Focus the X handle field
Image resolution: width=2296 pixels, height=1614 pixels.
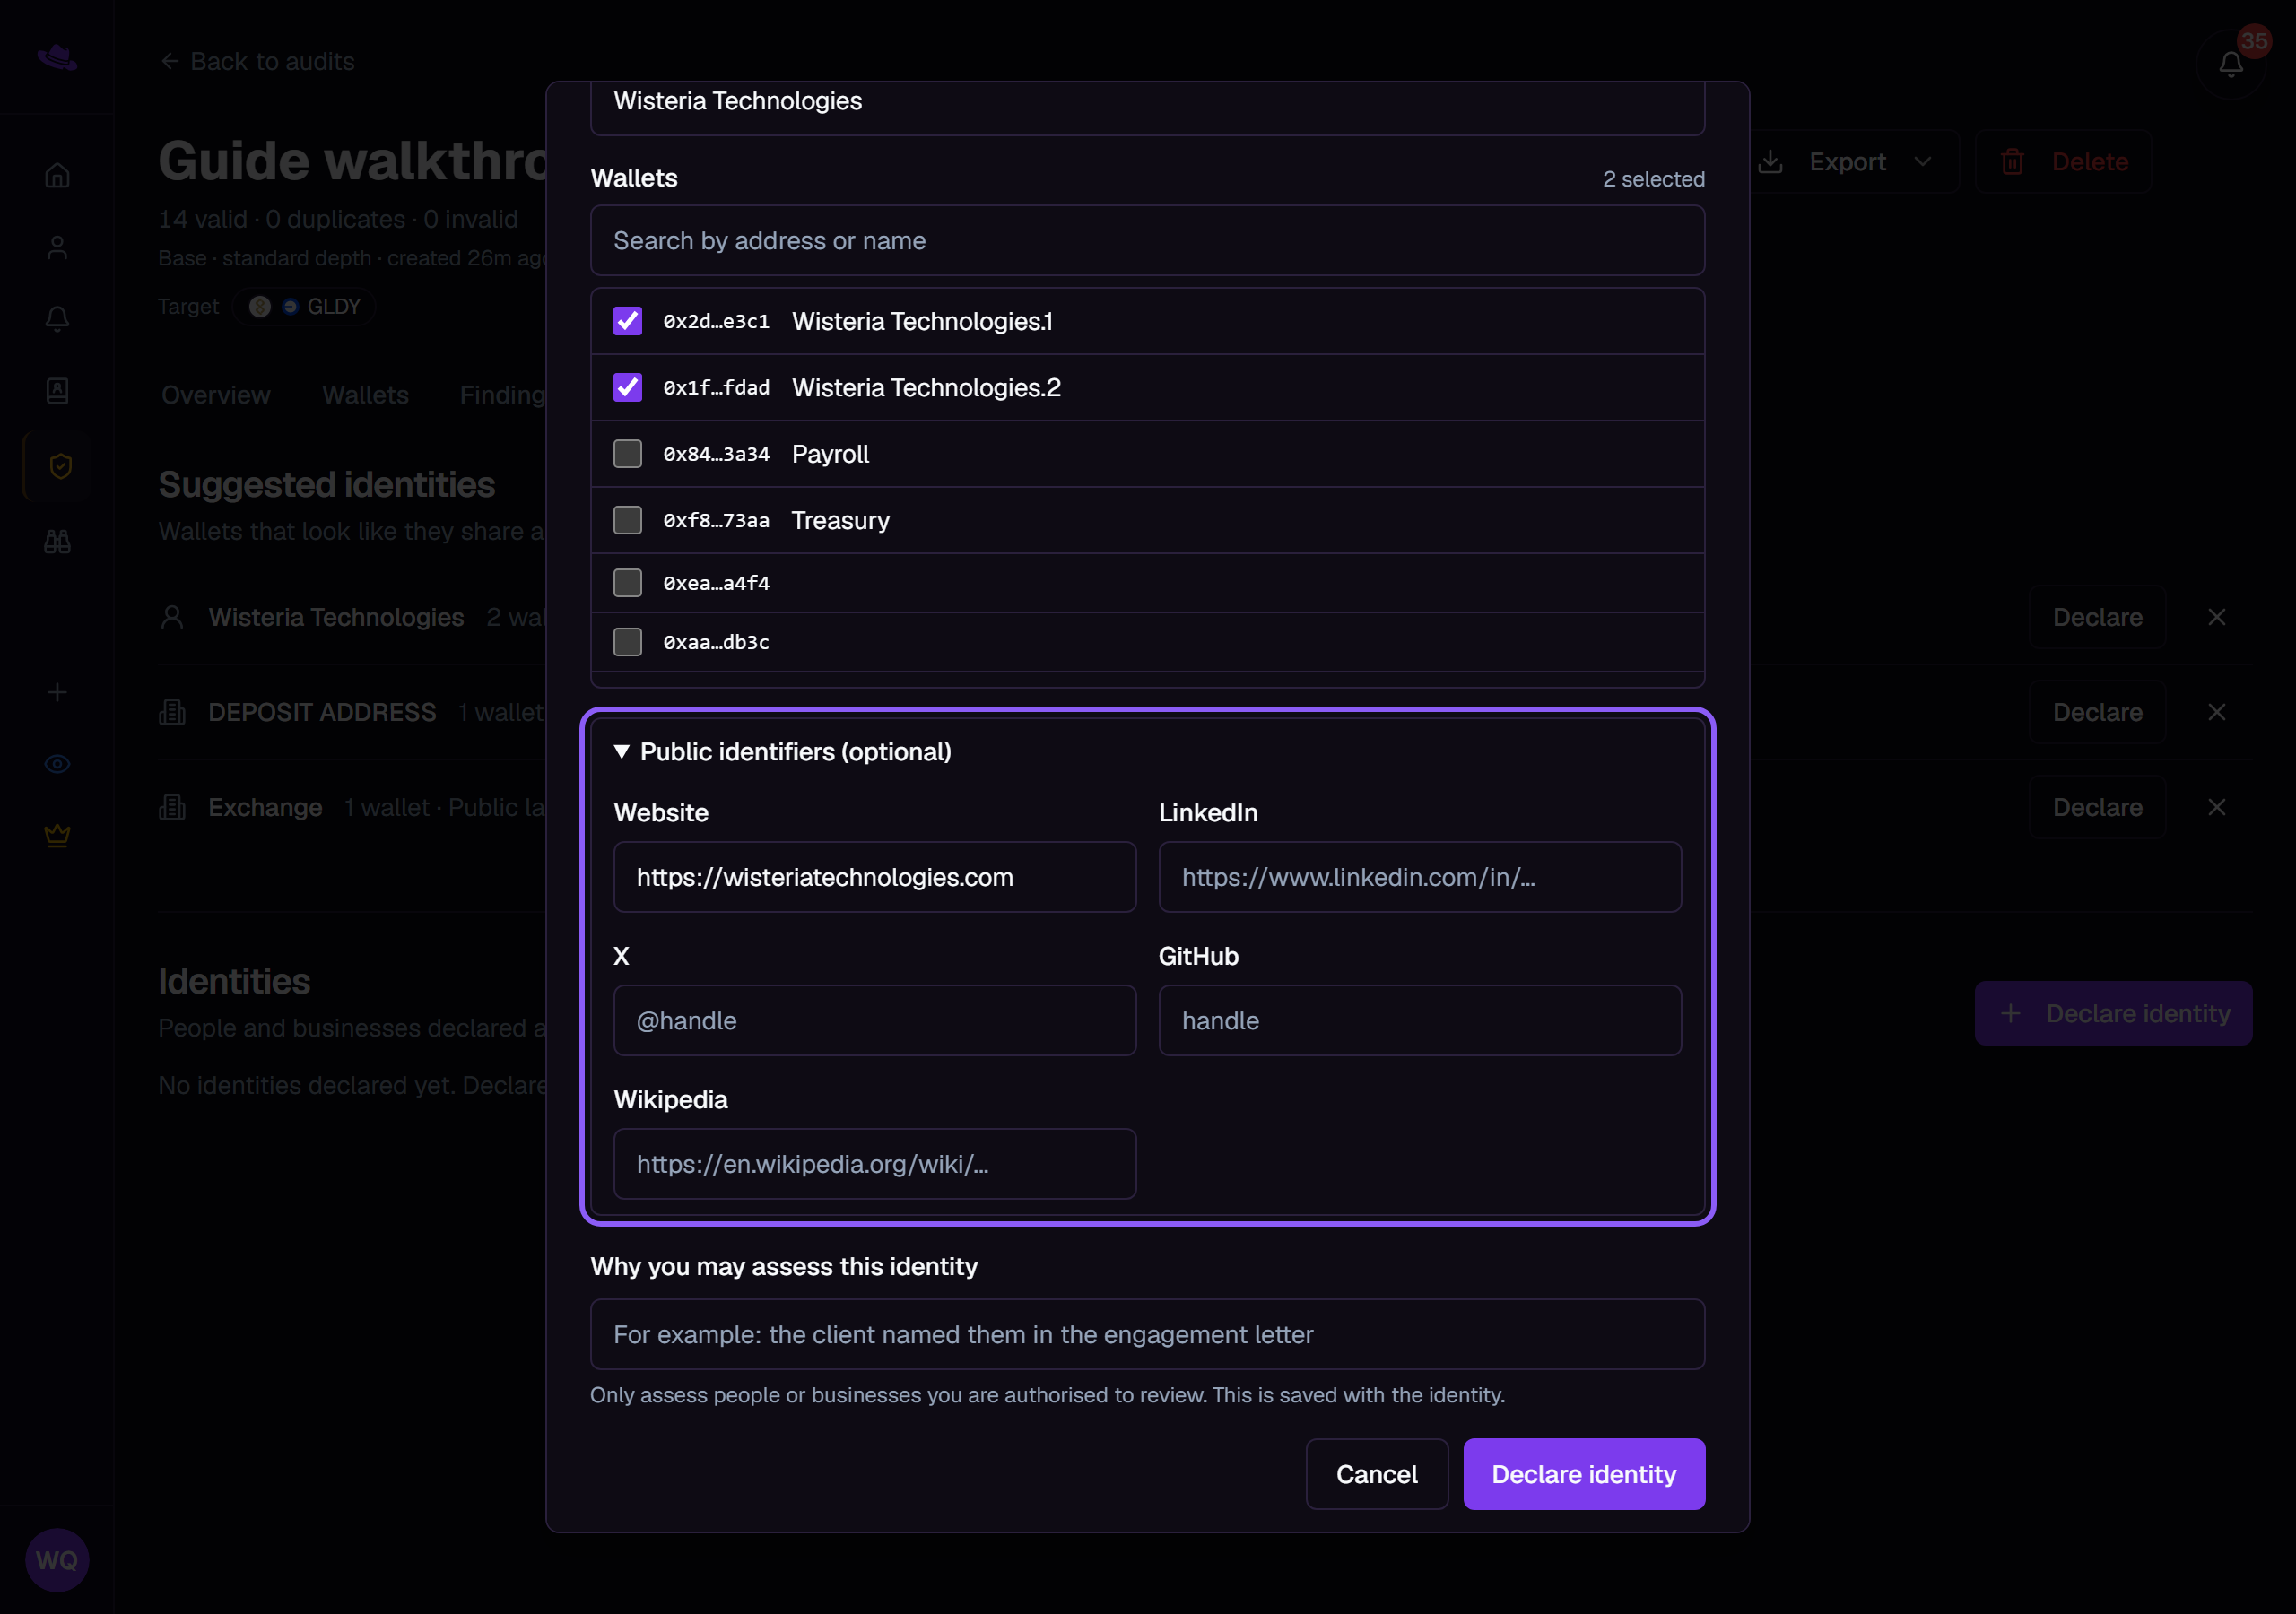874,1021
